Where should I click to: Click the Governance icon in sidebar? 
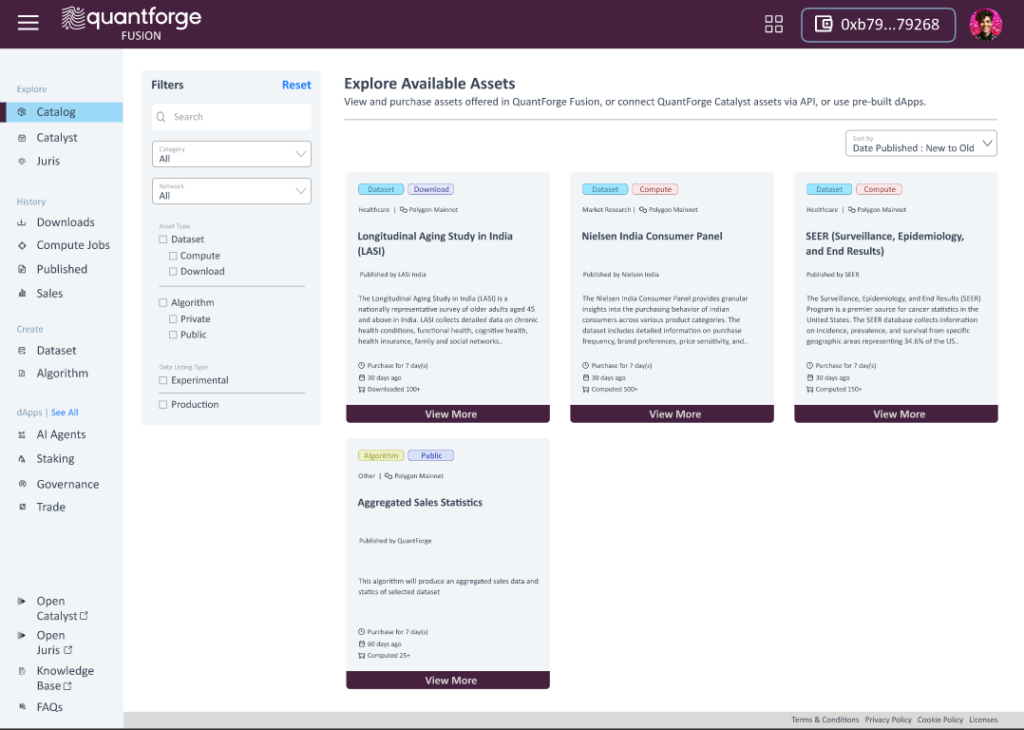(22, 484)
